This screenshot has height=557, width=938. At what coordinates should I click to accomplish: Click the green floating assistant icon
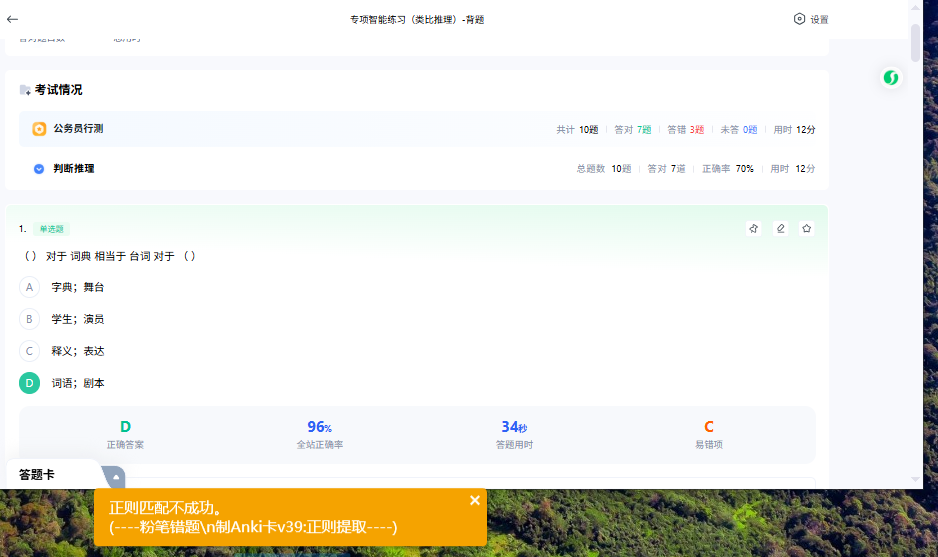click(891, 78)
